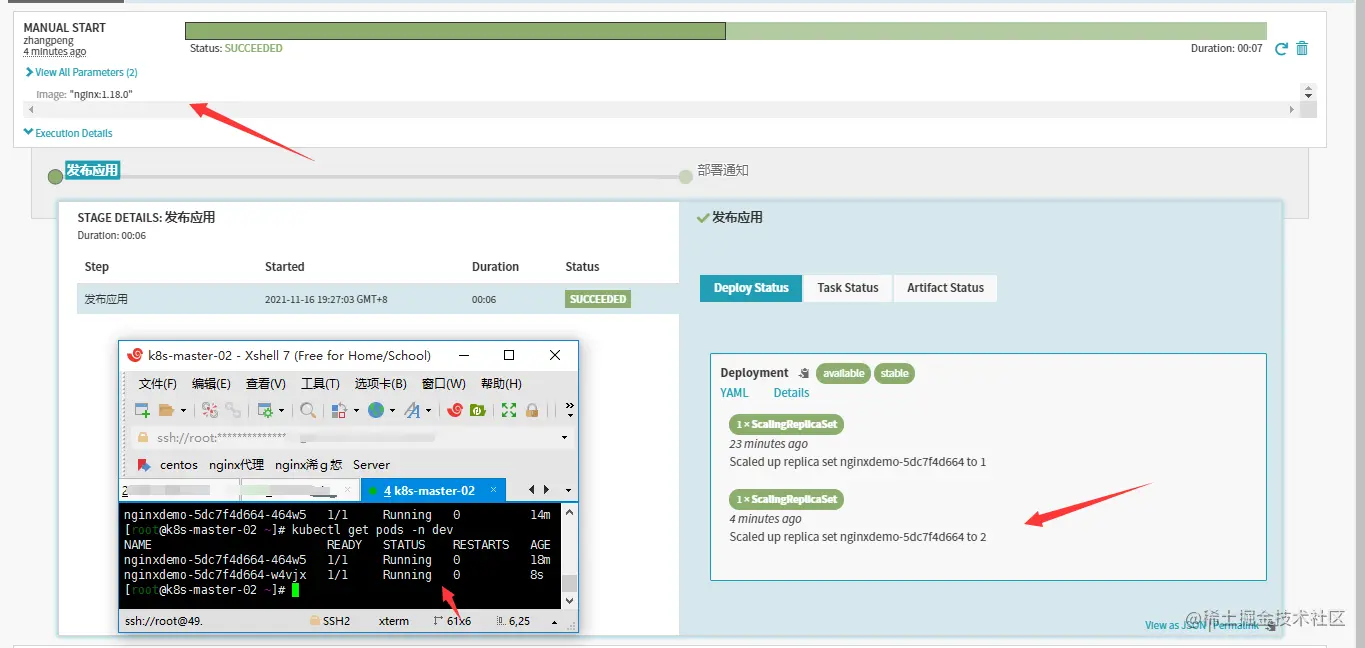Open the session Properties gear icon in Xshell

[265, 410]
